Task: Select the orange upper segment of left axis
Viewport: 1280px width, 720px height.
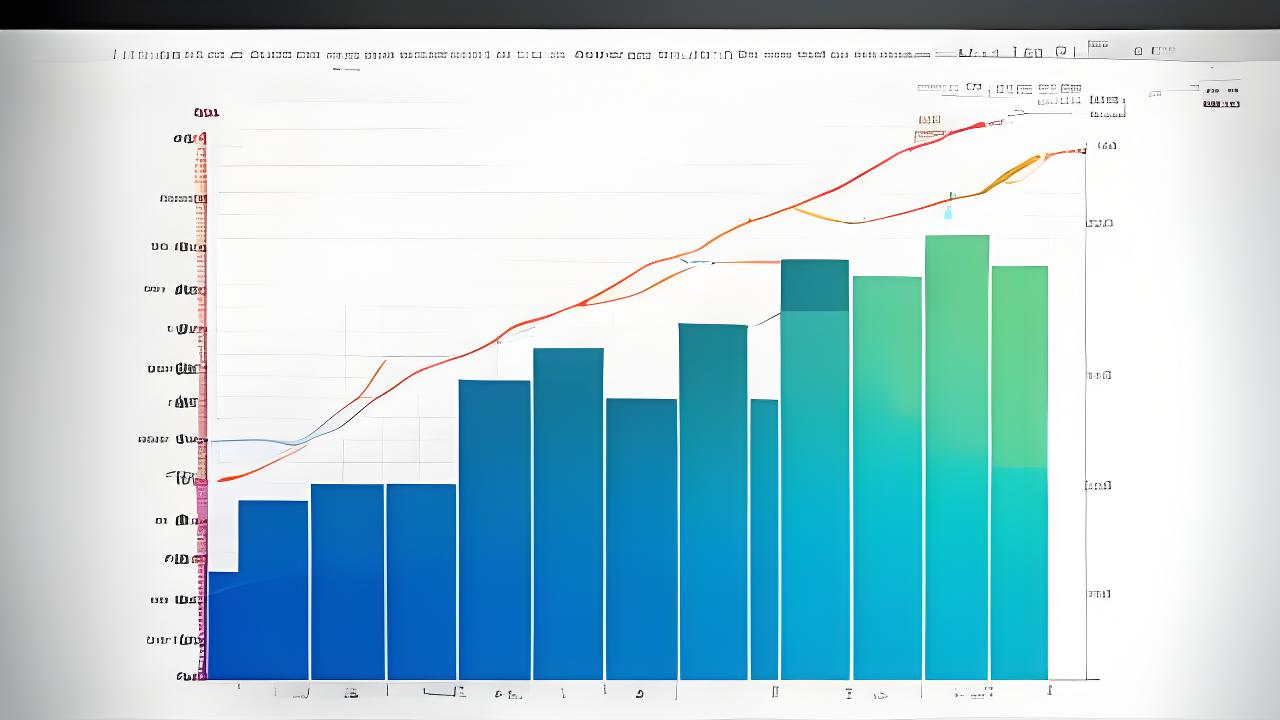Action: tap(202, 170)
